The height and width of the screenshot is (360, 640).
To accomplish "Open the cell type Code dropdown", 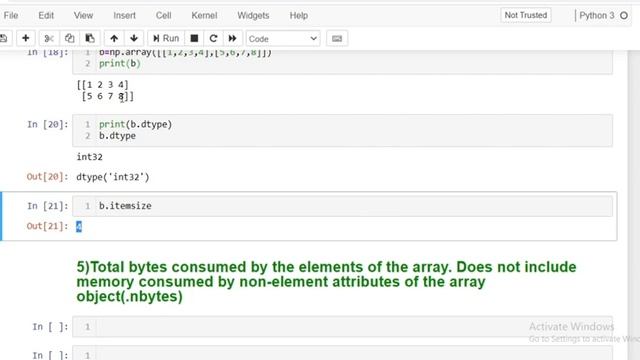I will point(283,39).
